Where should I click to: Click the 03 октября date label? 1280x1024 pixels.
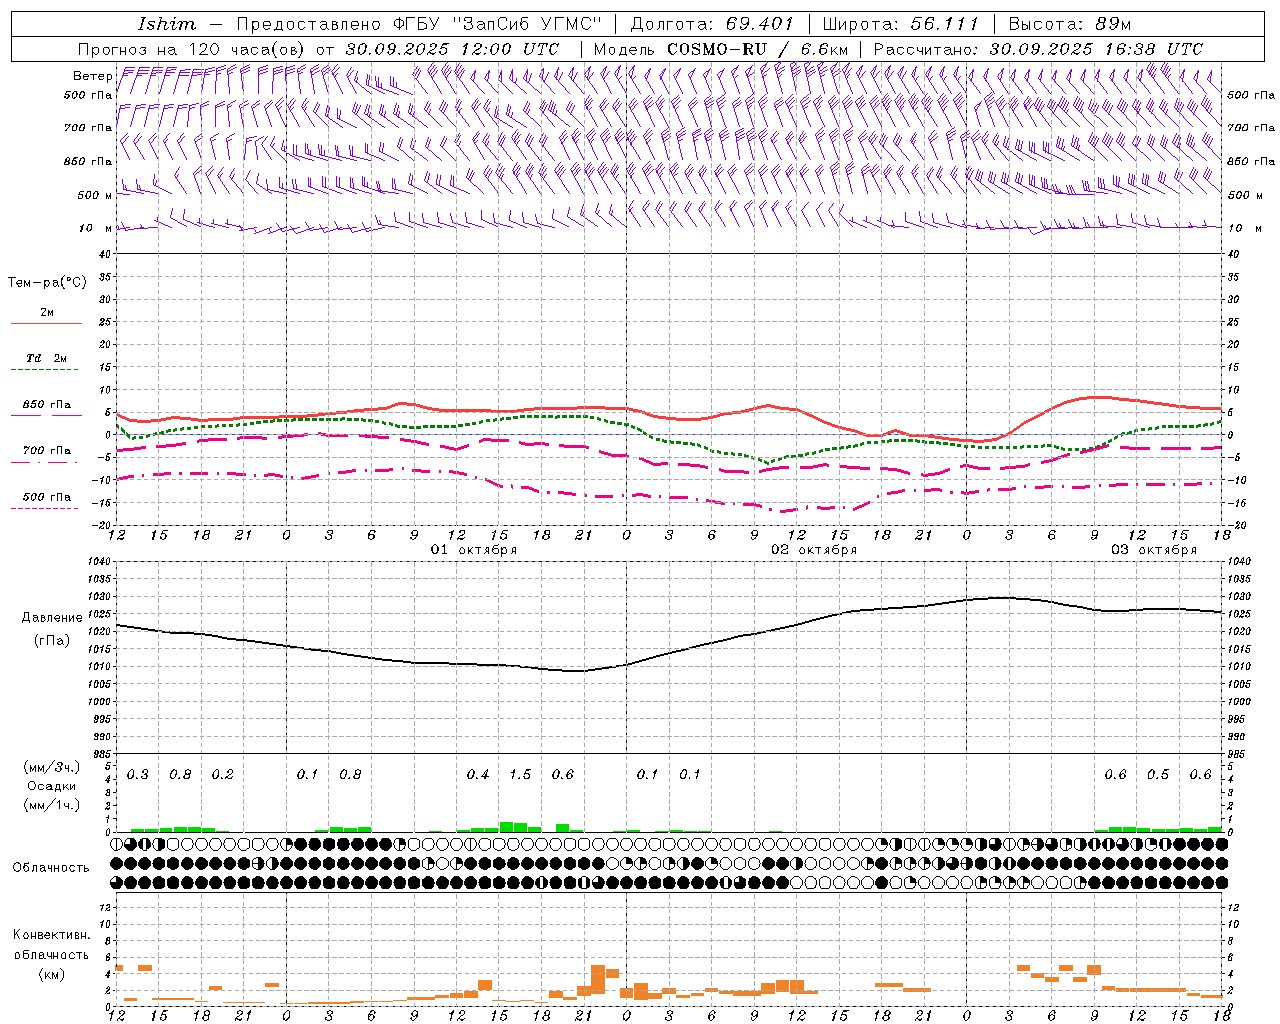(x=1154, y=550)
